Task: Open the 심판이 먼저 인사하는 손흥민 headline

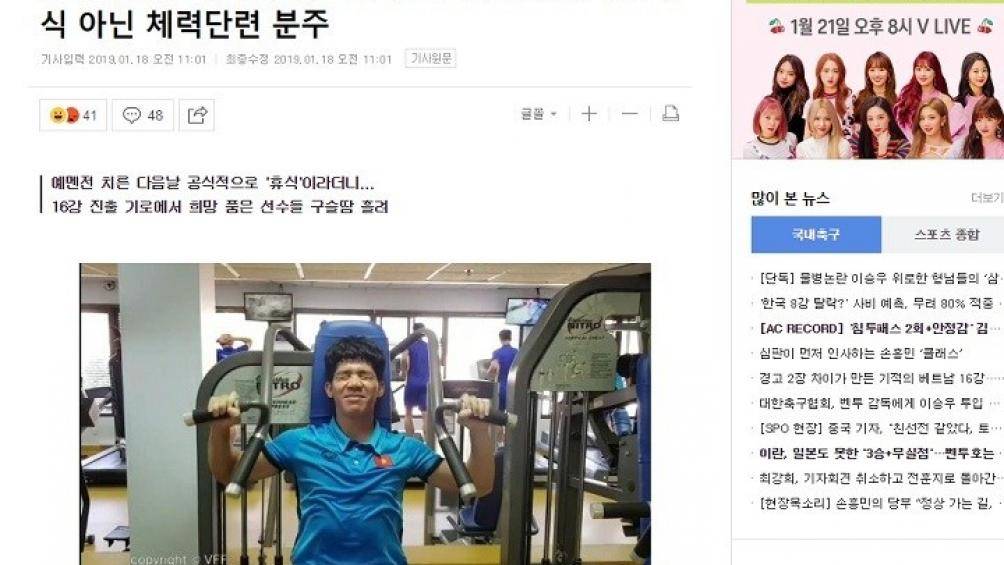Action: [860, 353]
